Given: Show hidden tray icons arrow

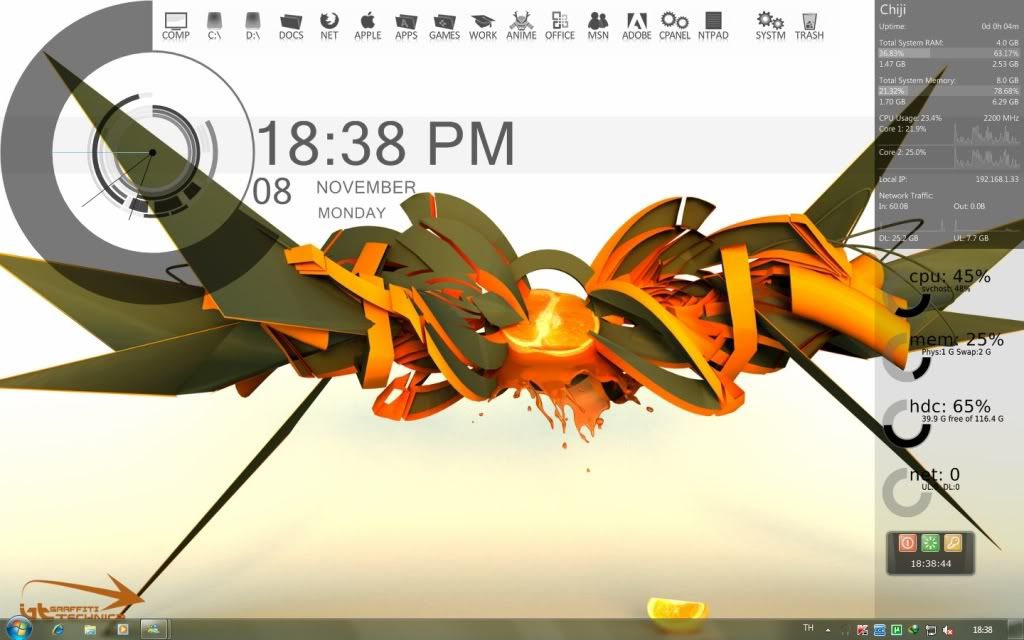Looking at the screenshot, I should coord(828,630).
